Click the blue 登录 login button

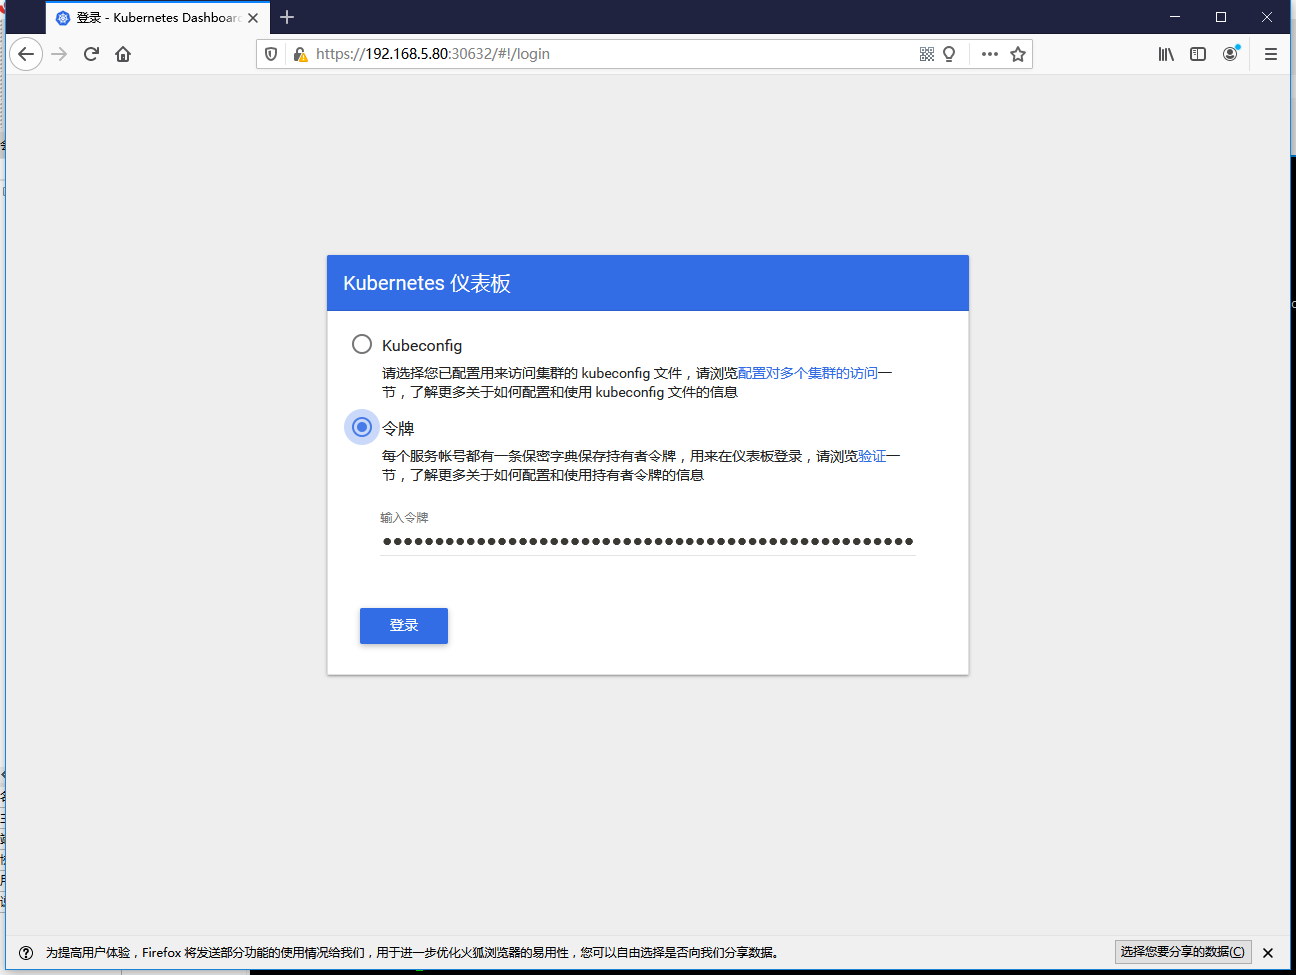(x=404, y=626)
